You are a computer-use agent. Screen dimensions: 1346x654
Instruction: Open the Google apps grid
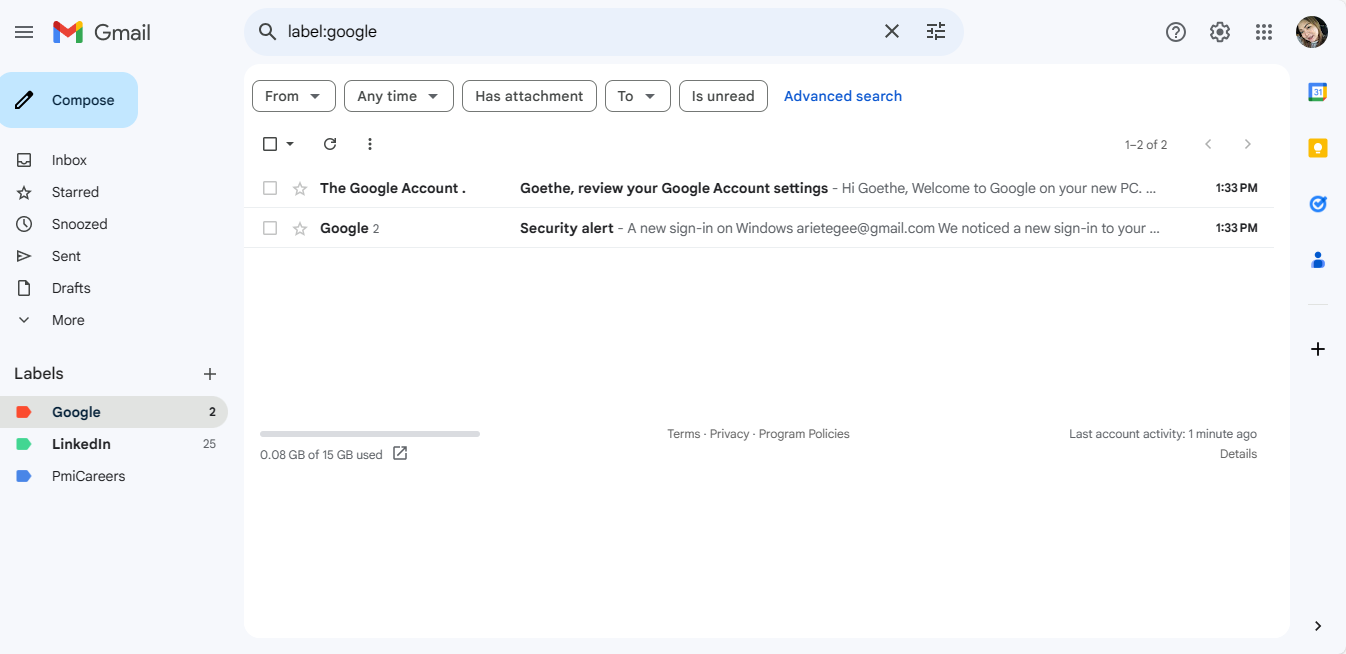(x=1264, y=32)
